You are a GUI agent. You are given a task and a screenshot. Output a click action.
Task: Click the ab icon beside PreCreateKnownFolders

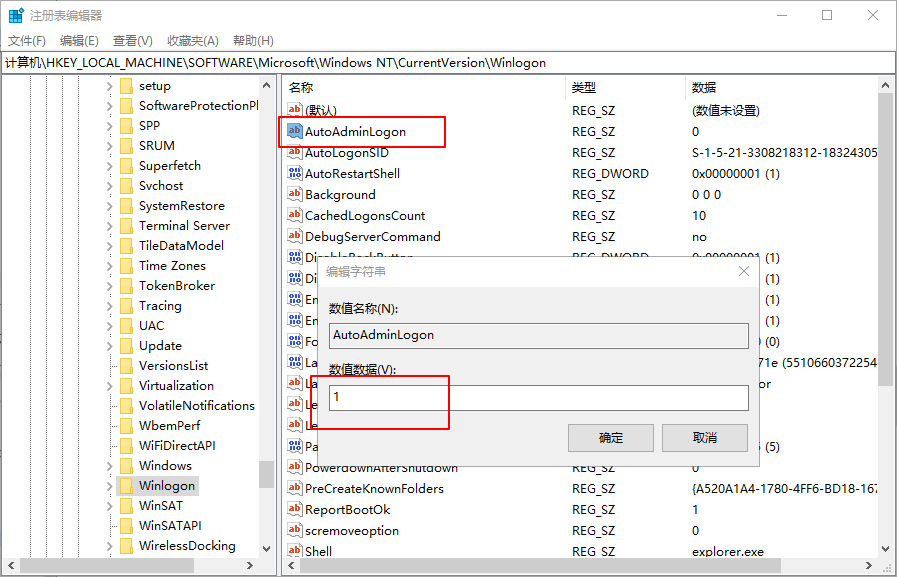[295, 488]
